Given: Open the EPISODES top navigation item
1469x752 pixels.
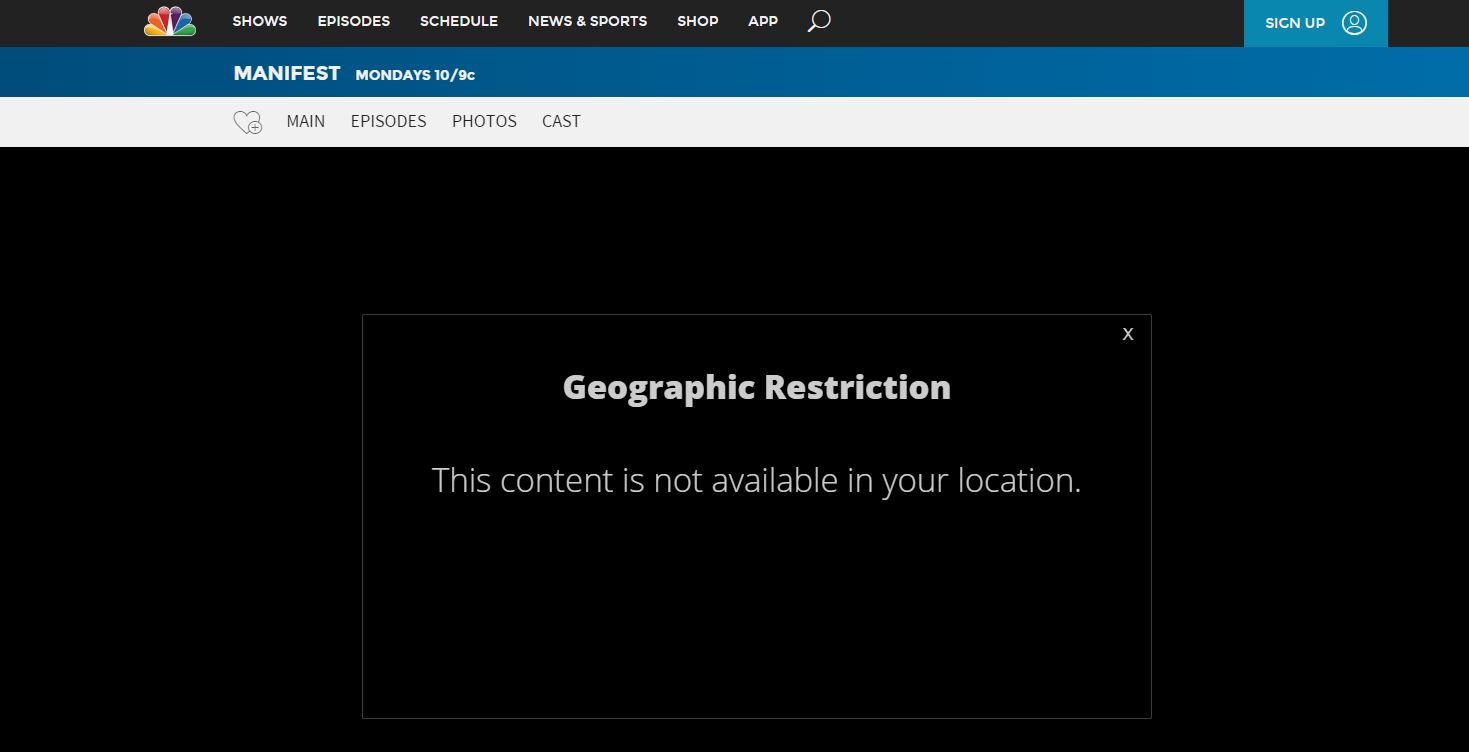Looking at the screenshot, I should (x=354, y=21).
